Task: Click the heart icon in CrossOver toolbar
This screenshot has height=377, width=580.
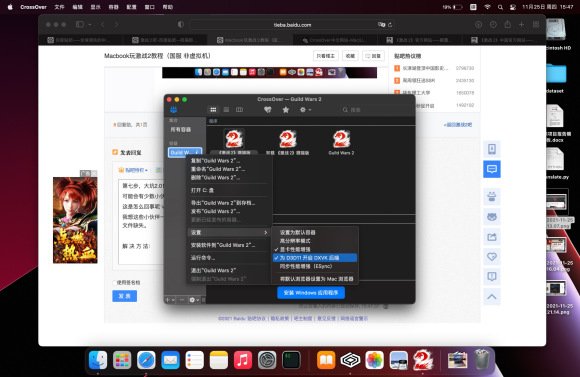Action: click(267, 110)
